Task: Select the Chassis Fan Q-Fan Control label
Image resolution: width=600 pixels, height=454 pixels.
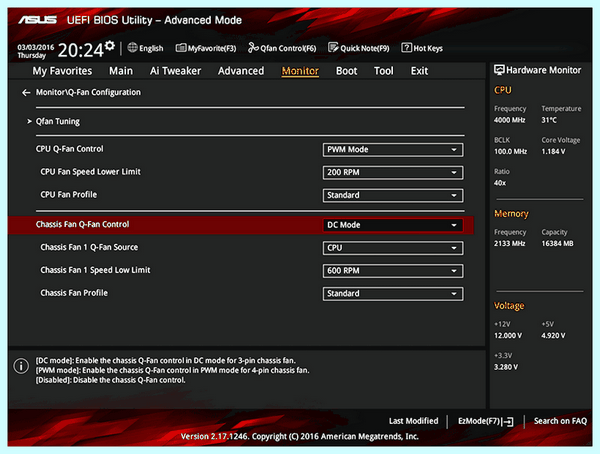Action: 82,224
